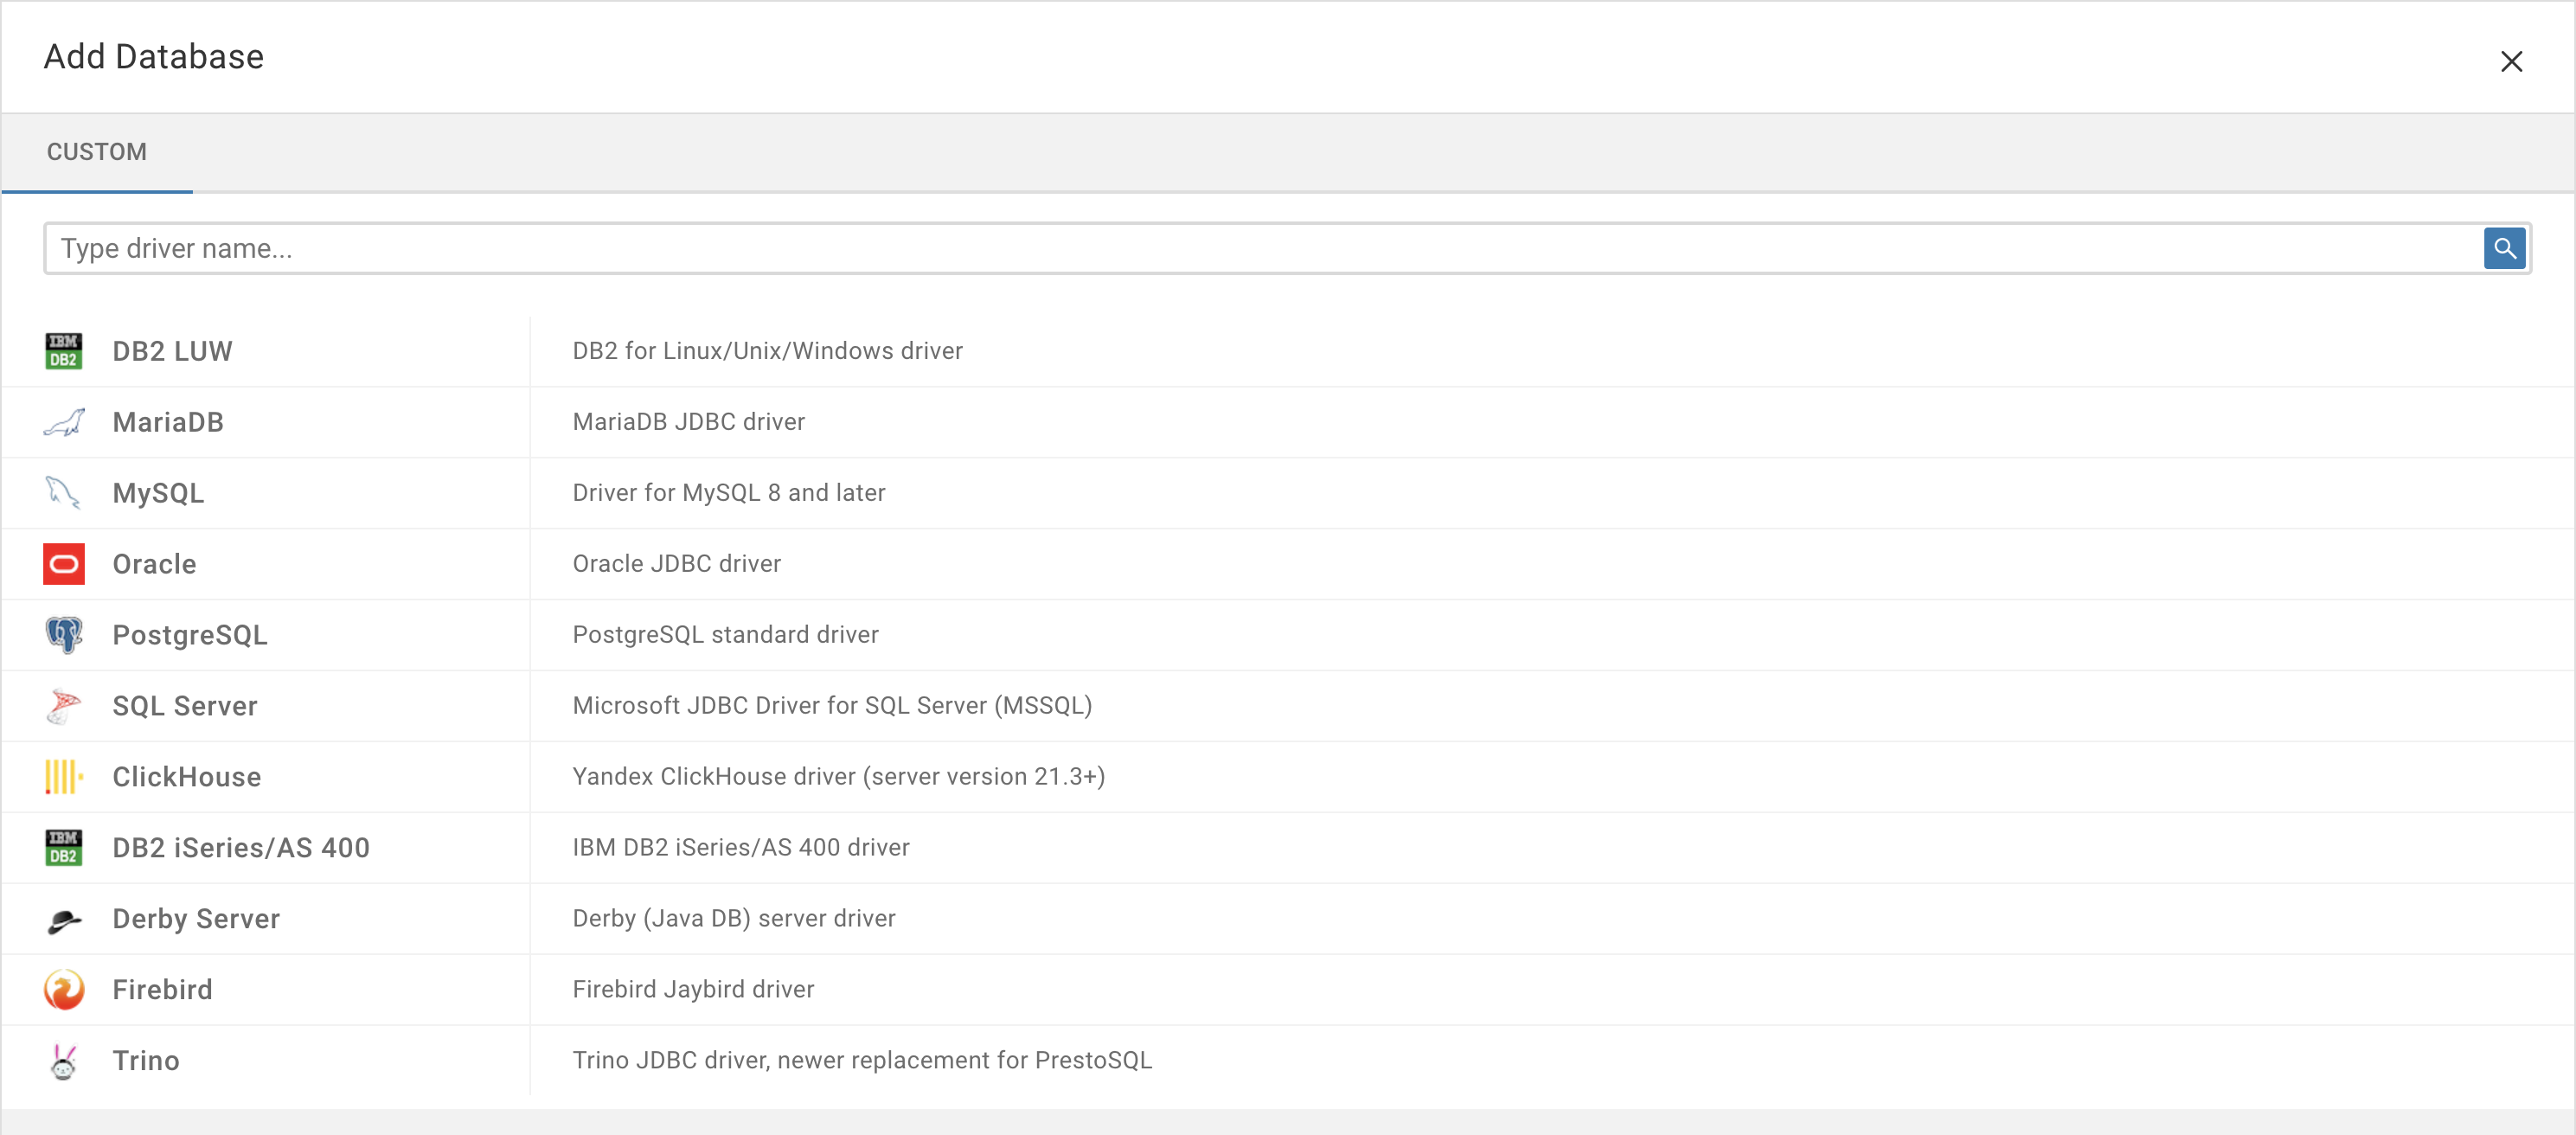Screen dimensions: 2576x1135
Task: Select the Firebird Jaybird driver entry
Action: pyautogui.click(x=693, y=989)
